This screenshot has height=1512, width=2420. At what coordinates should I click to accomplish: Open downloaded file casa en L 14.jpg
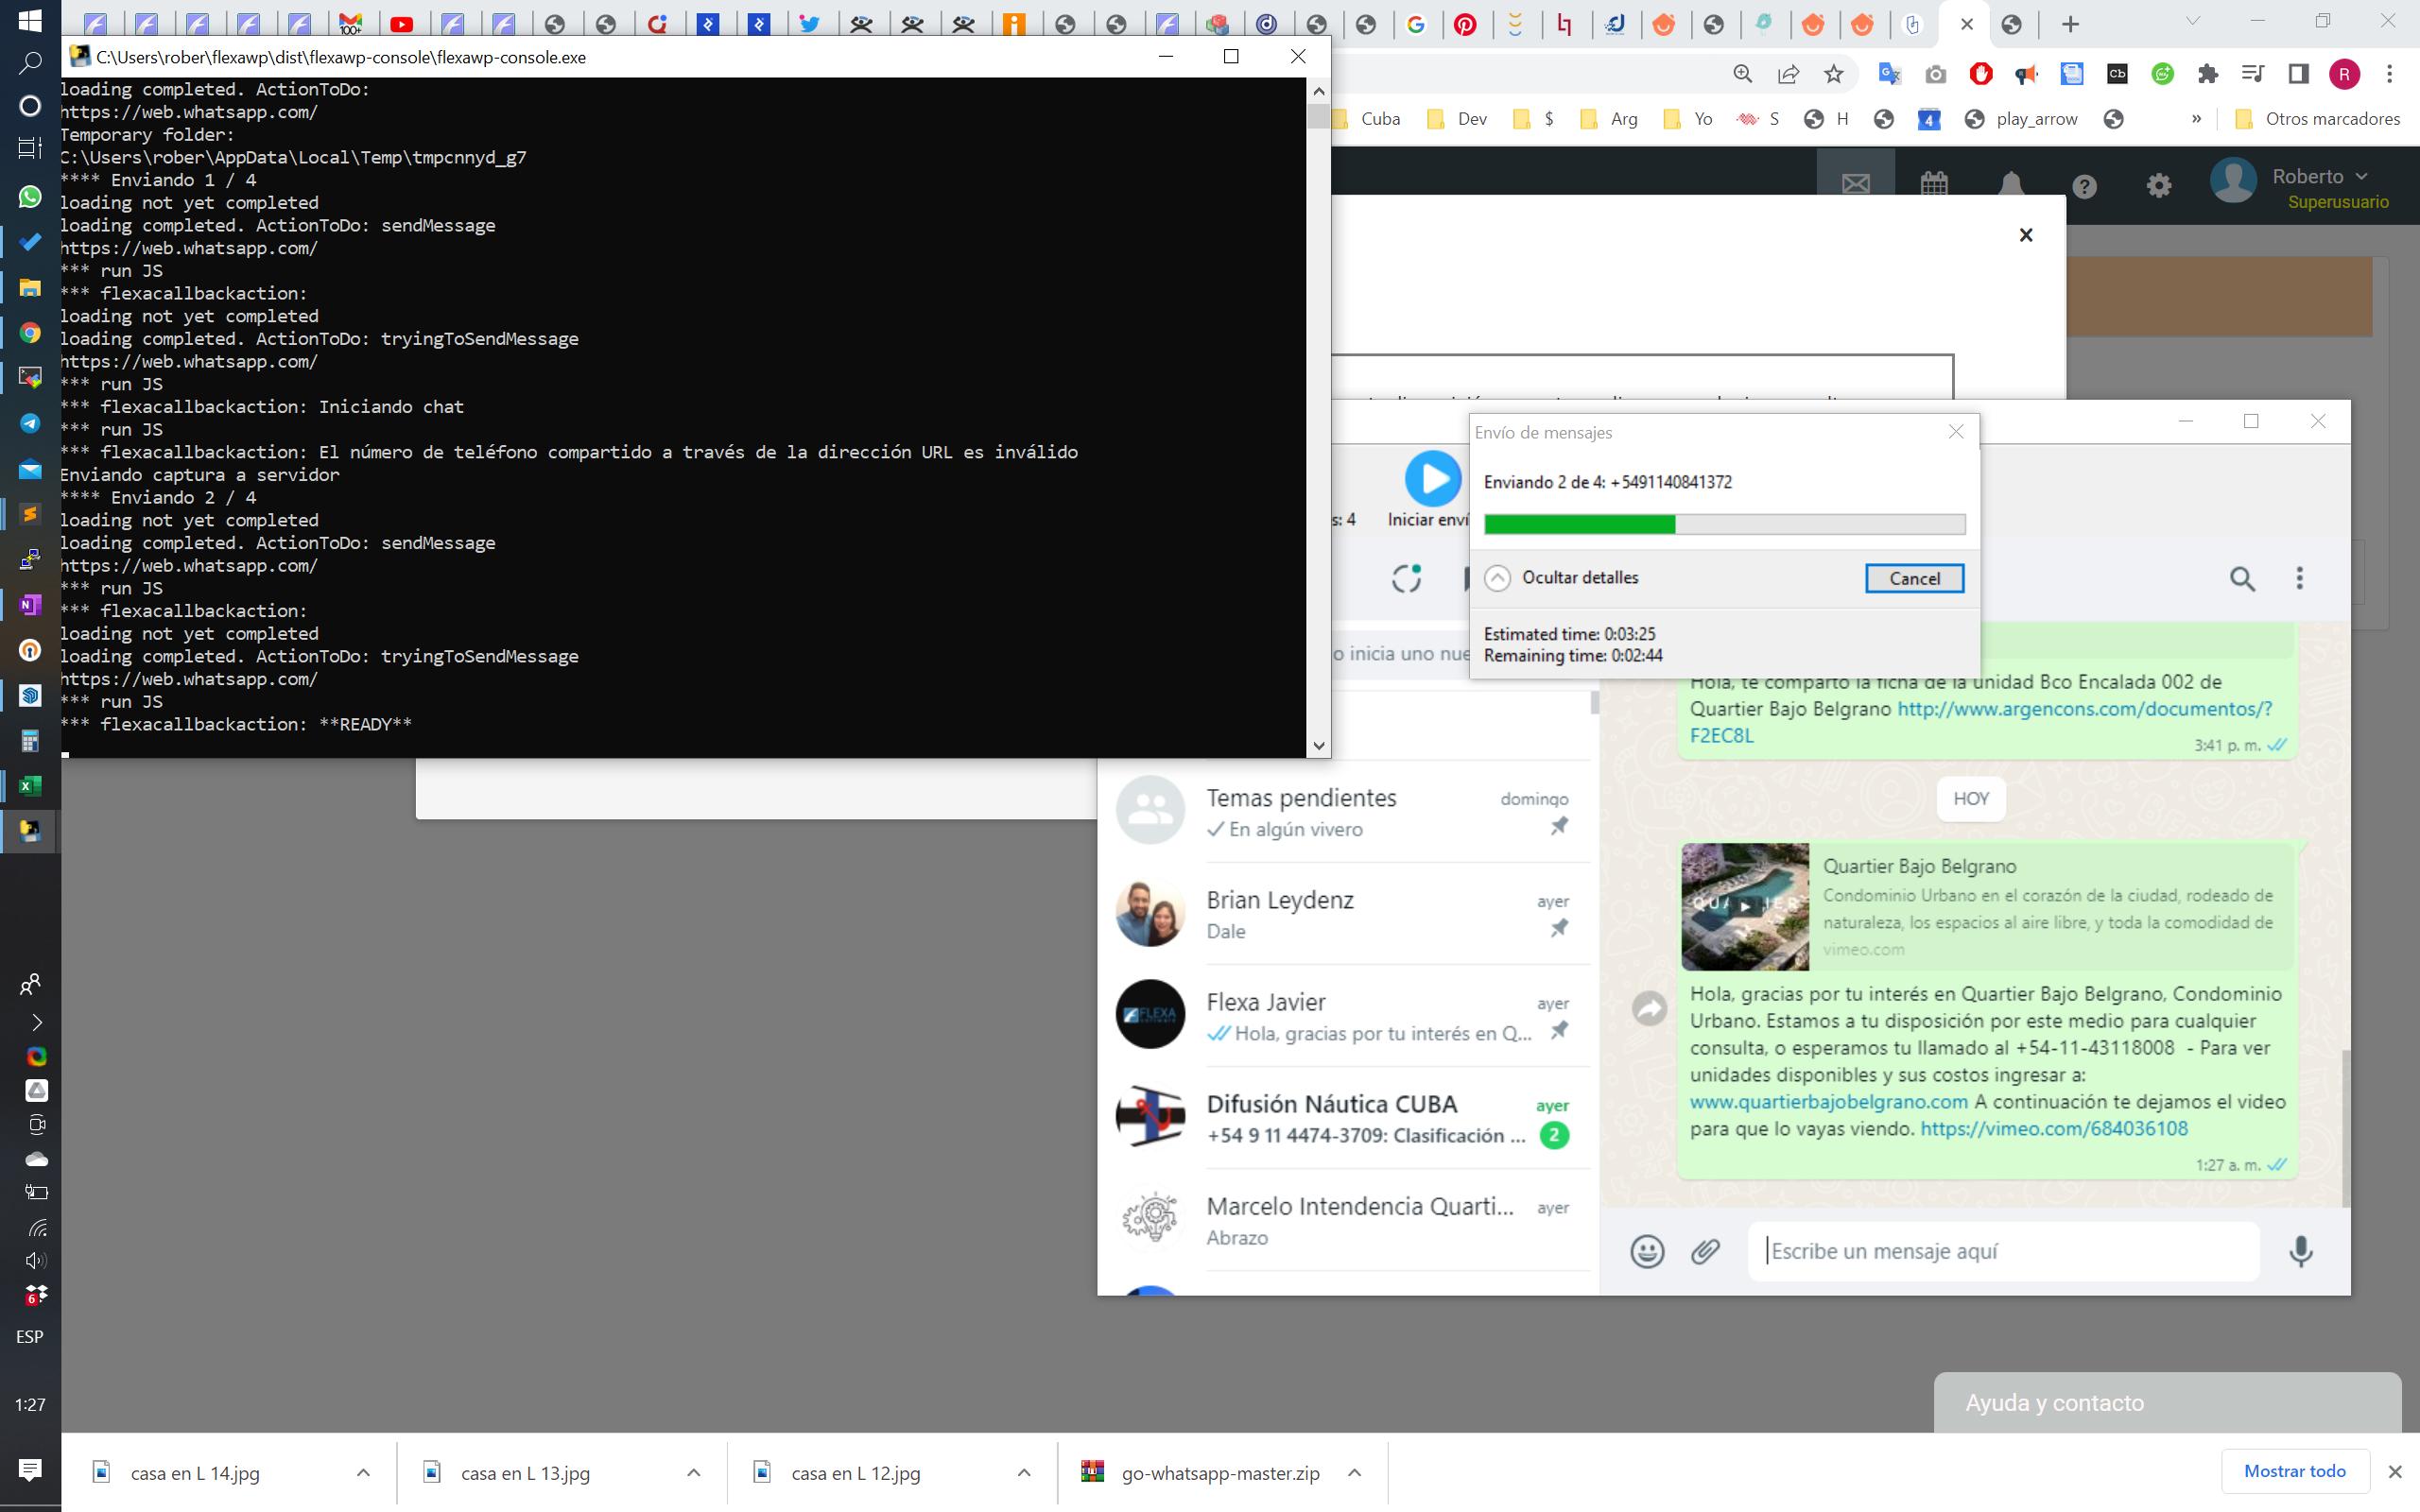(x=195, y=1472)
